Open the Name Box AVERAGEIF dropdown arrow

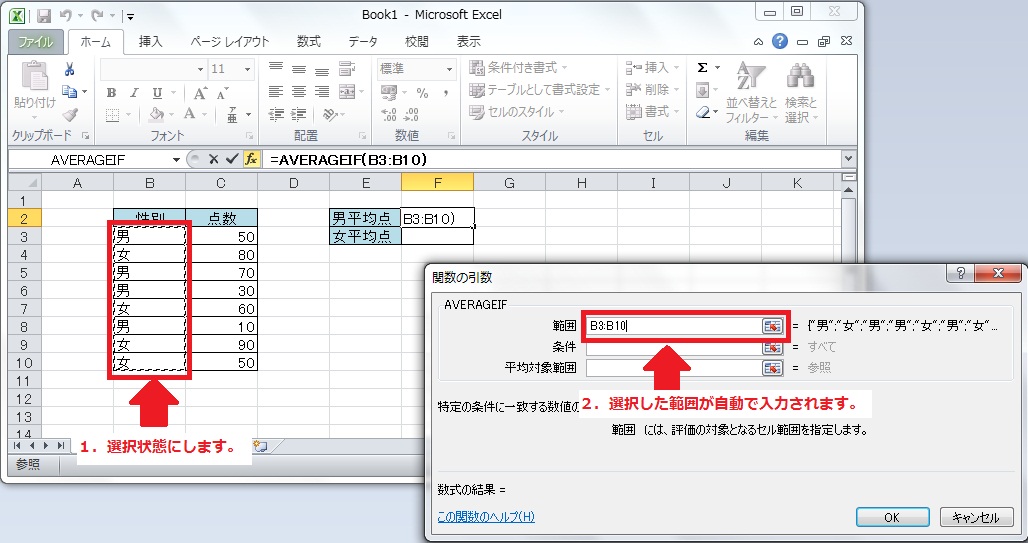click(176, 160)
